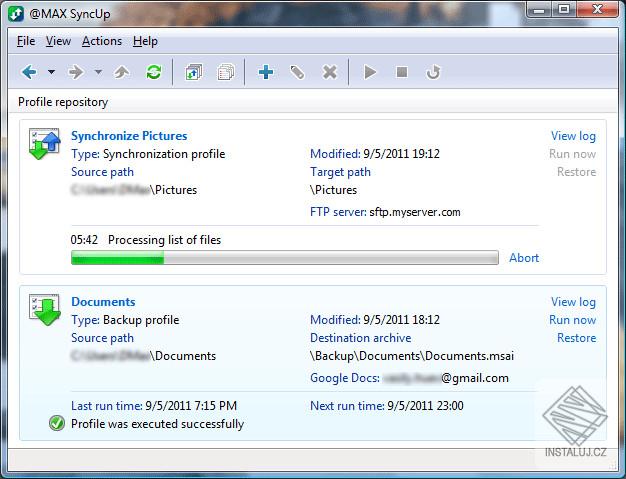Restore the Documents backup profile
Screen dimensions: 626x479
(x=576, y=338)
